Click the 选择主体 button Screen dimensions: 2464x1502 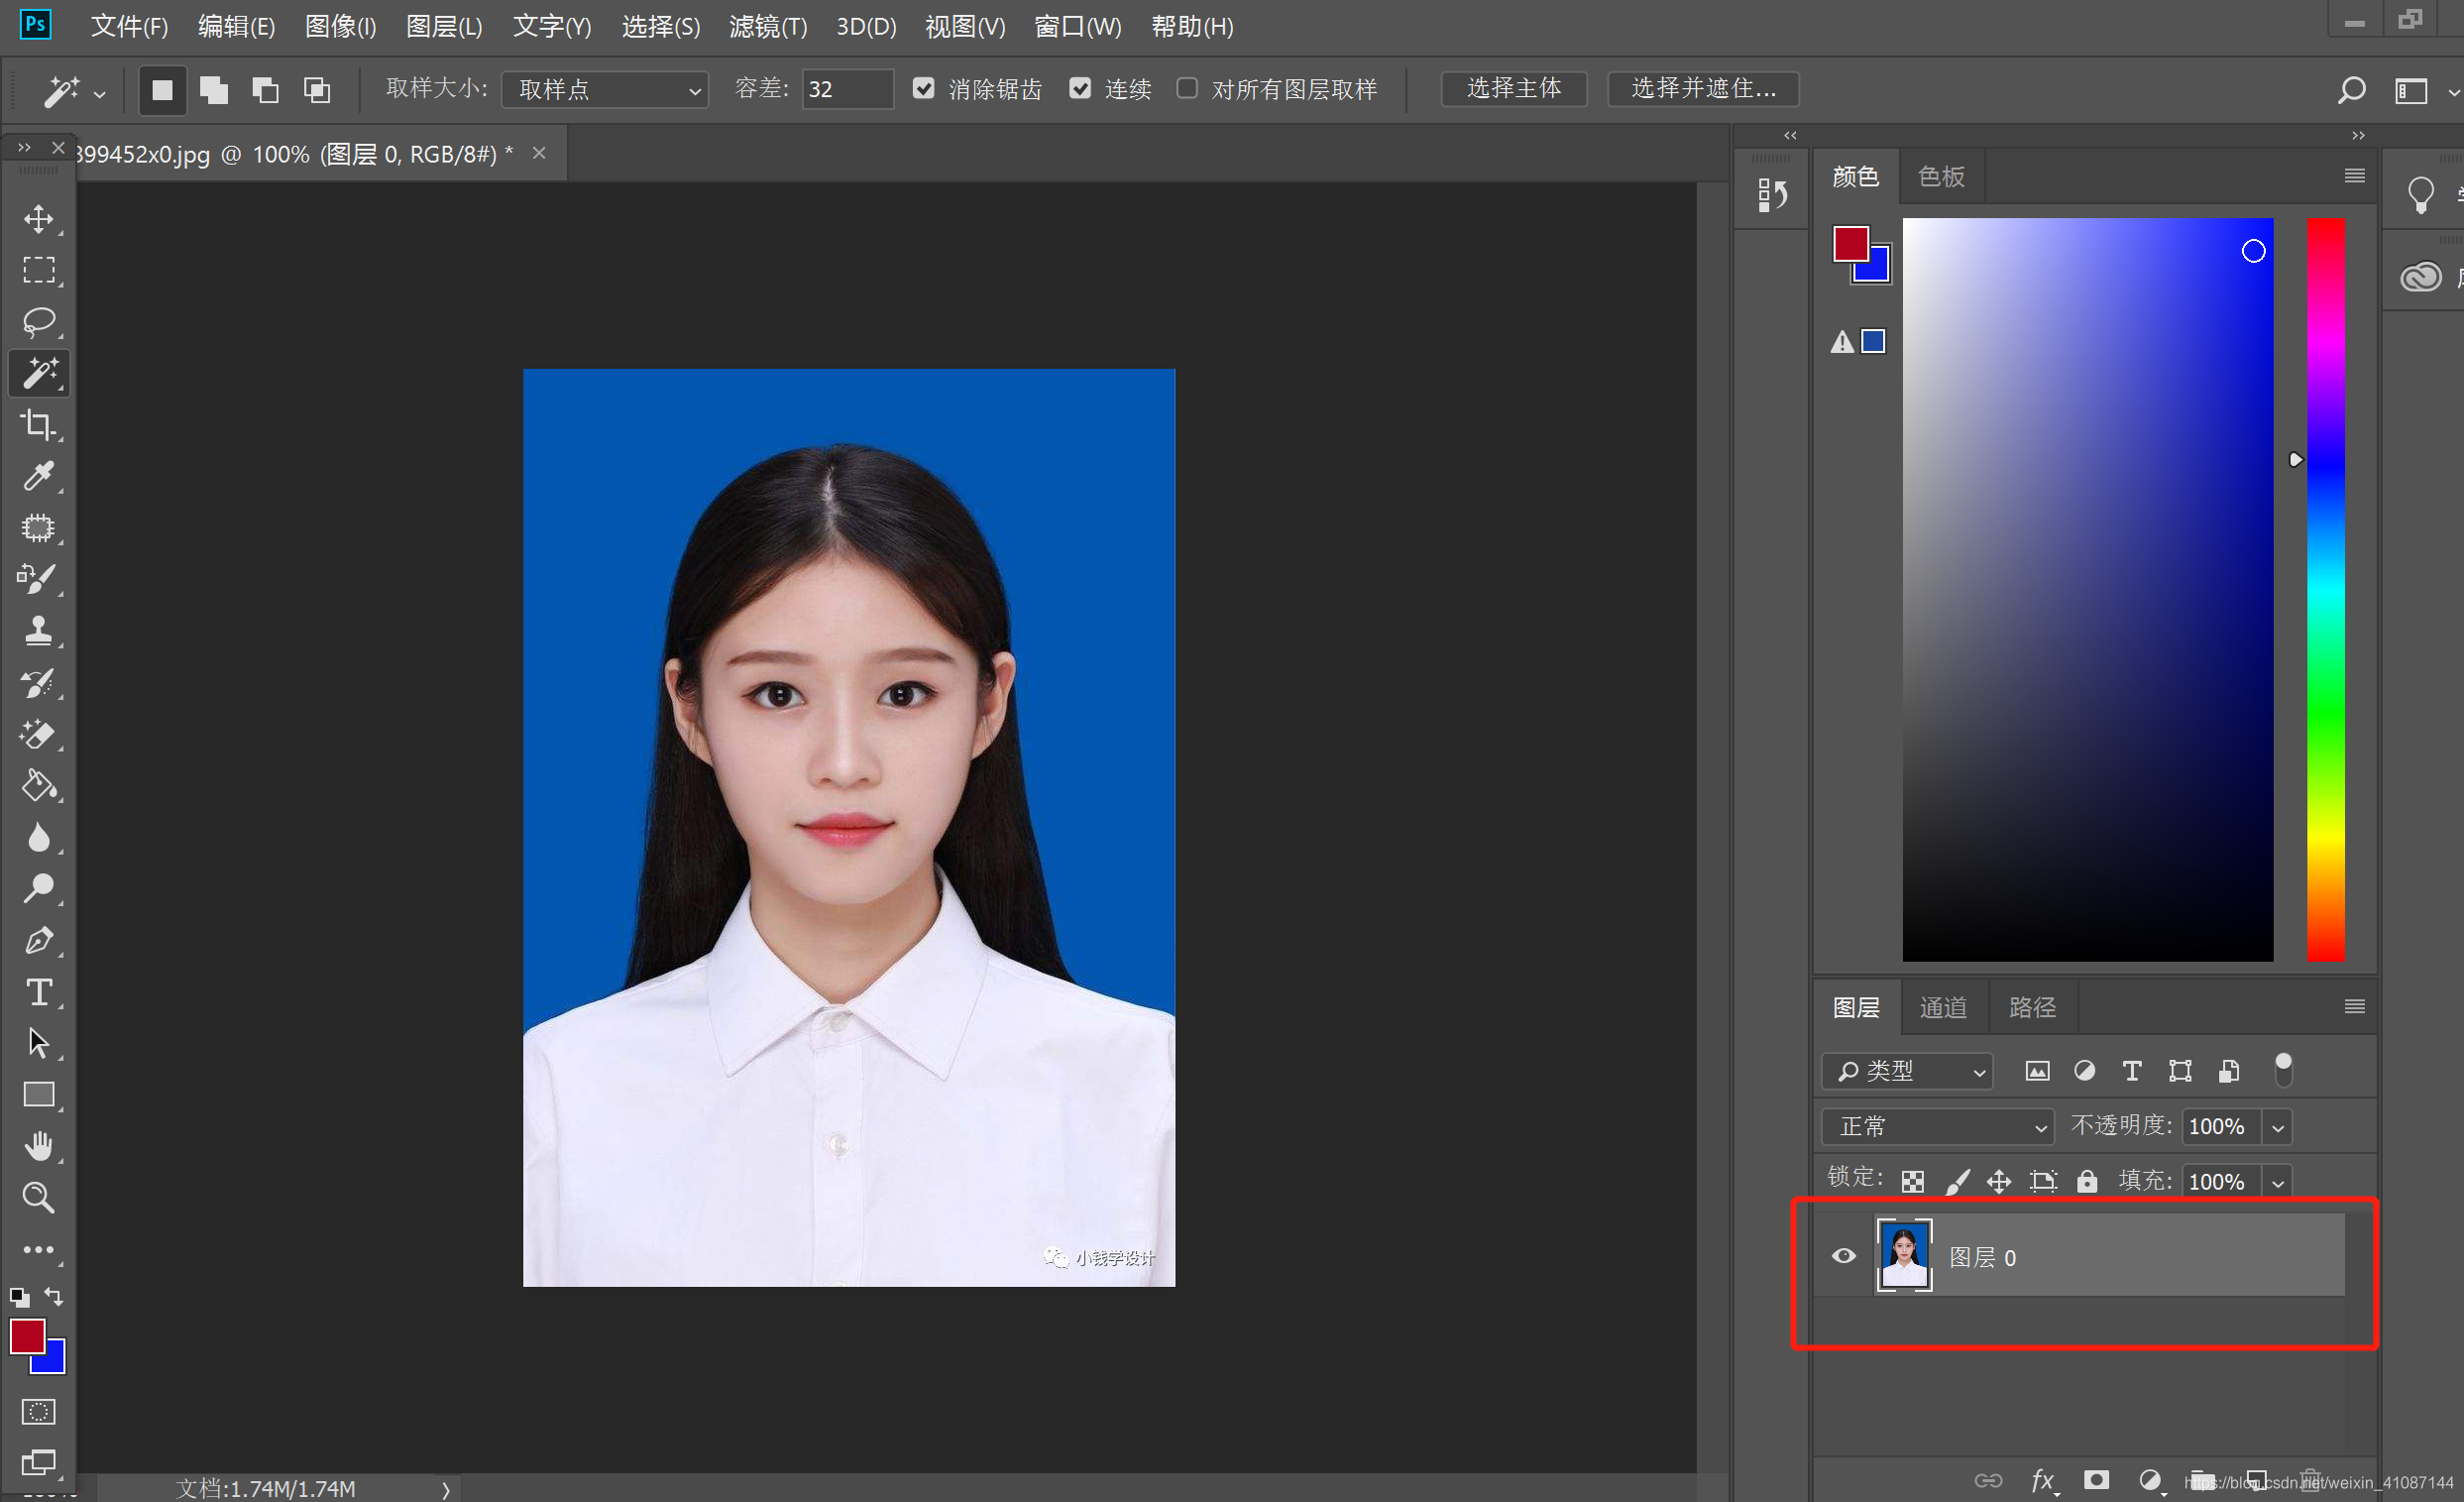click(1513, 89)
